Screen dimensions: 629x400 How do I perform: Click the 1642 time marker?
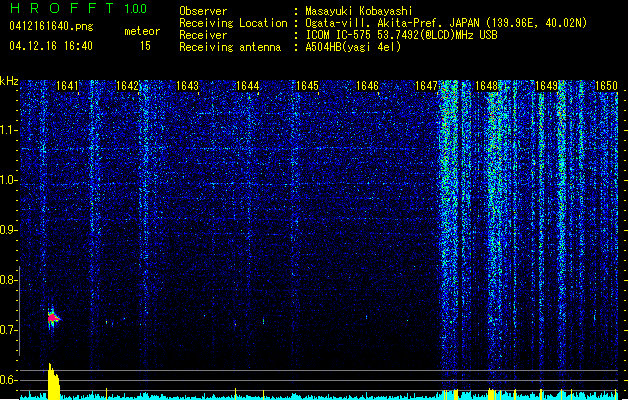point(127,86)
